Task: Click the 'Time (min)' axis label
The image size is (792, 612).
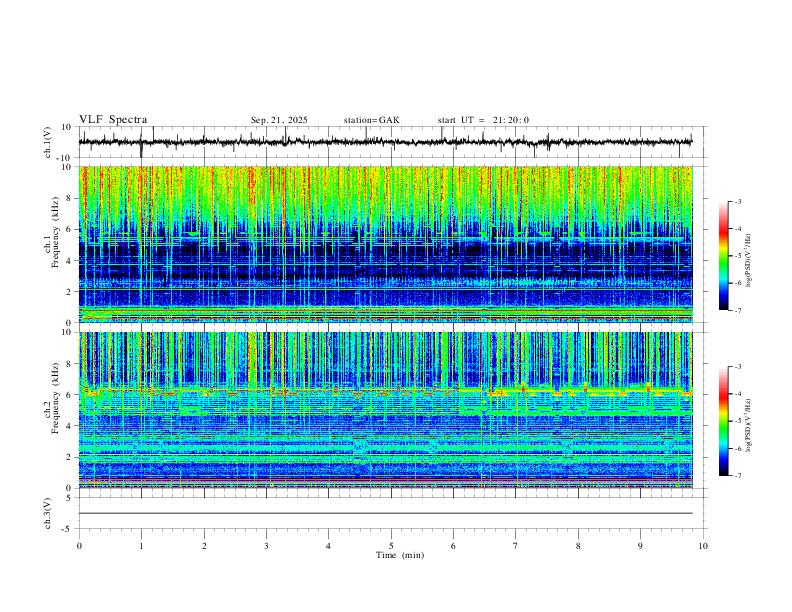Action: (400, 555)
